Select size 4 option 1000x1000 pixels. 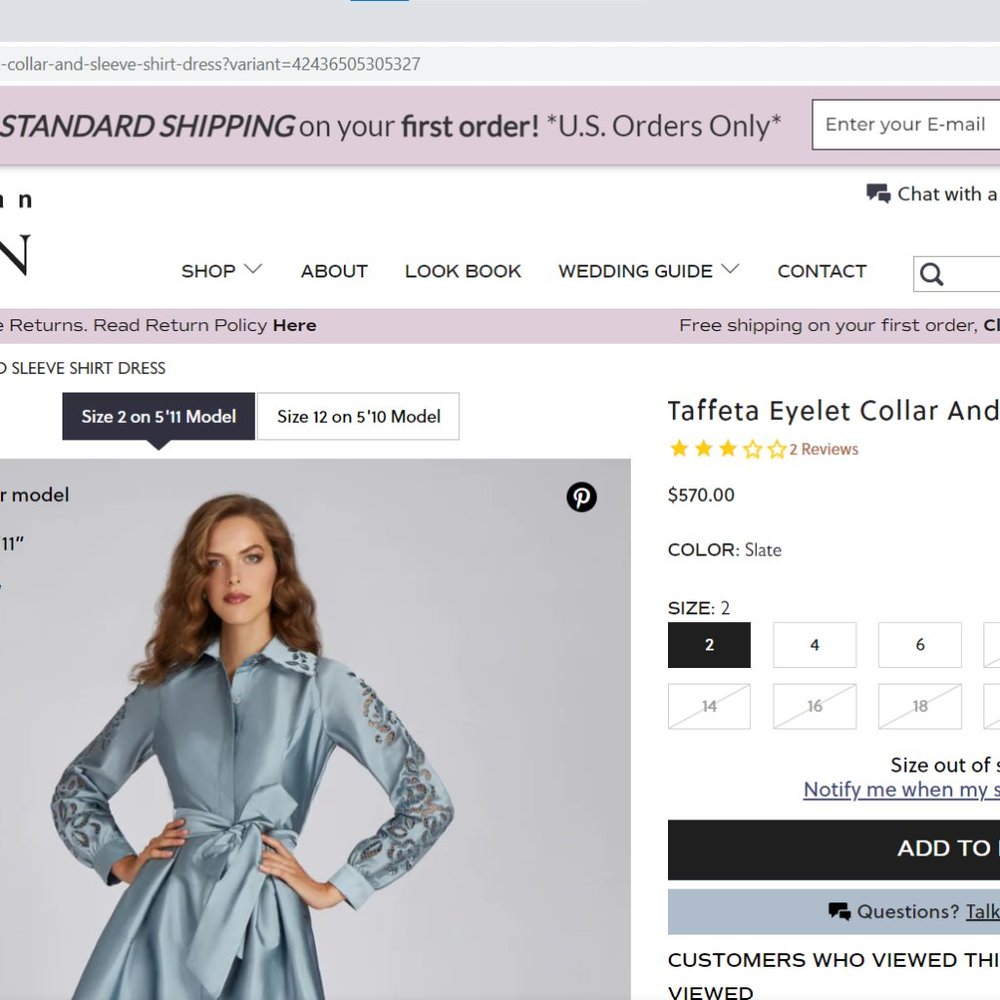click(814, 645)
